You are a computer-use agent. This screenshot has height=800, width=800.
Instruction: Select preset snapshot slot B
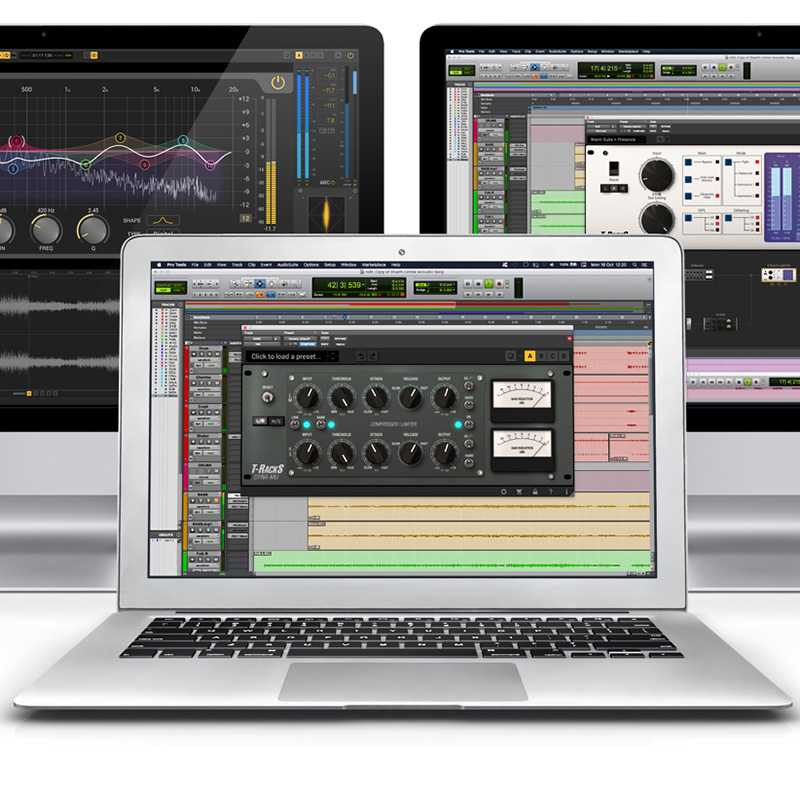coord(541,356)
